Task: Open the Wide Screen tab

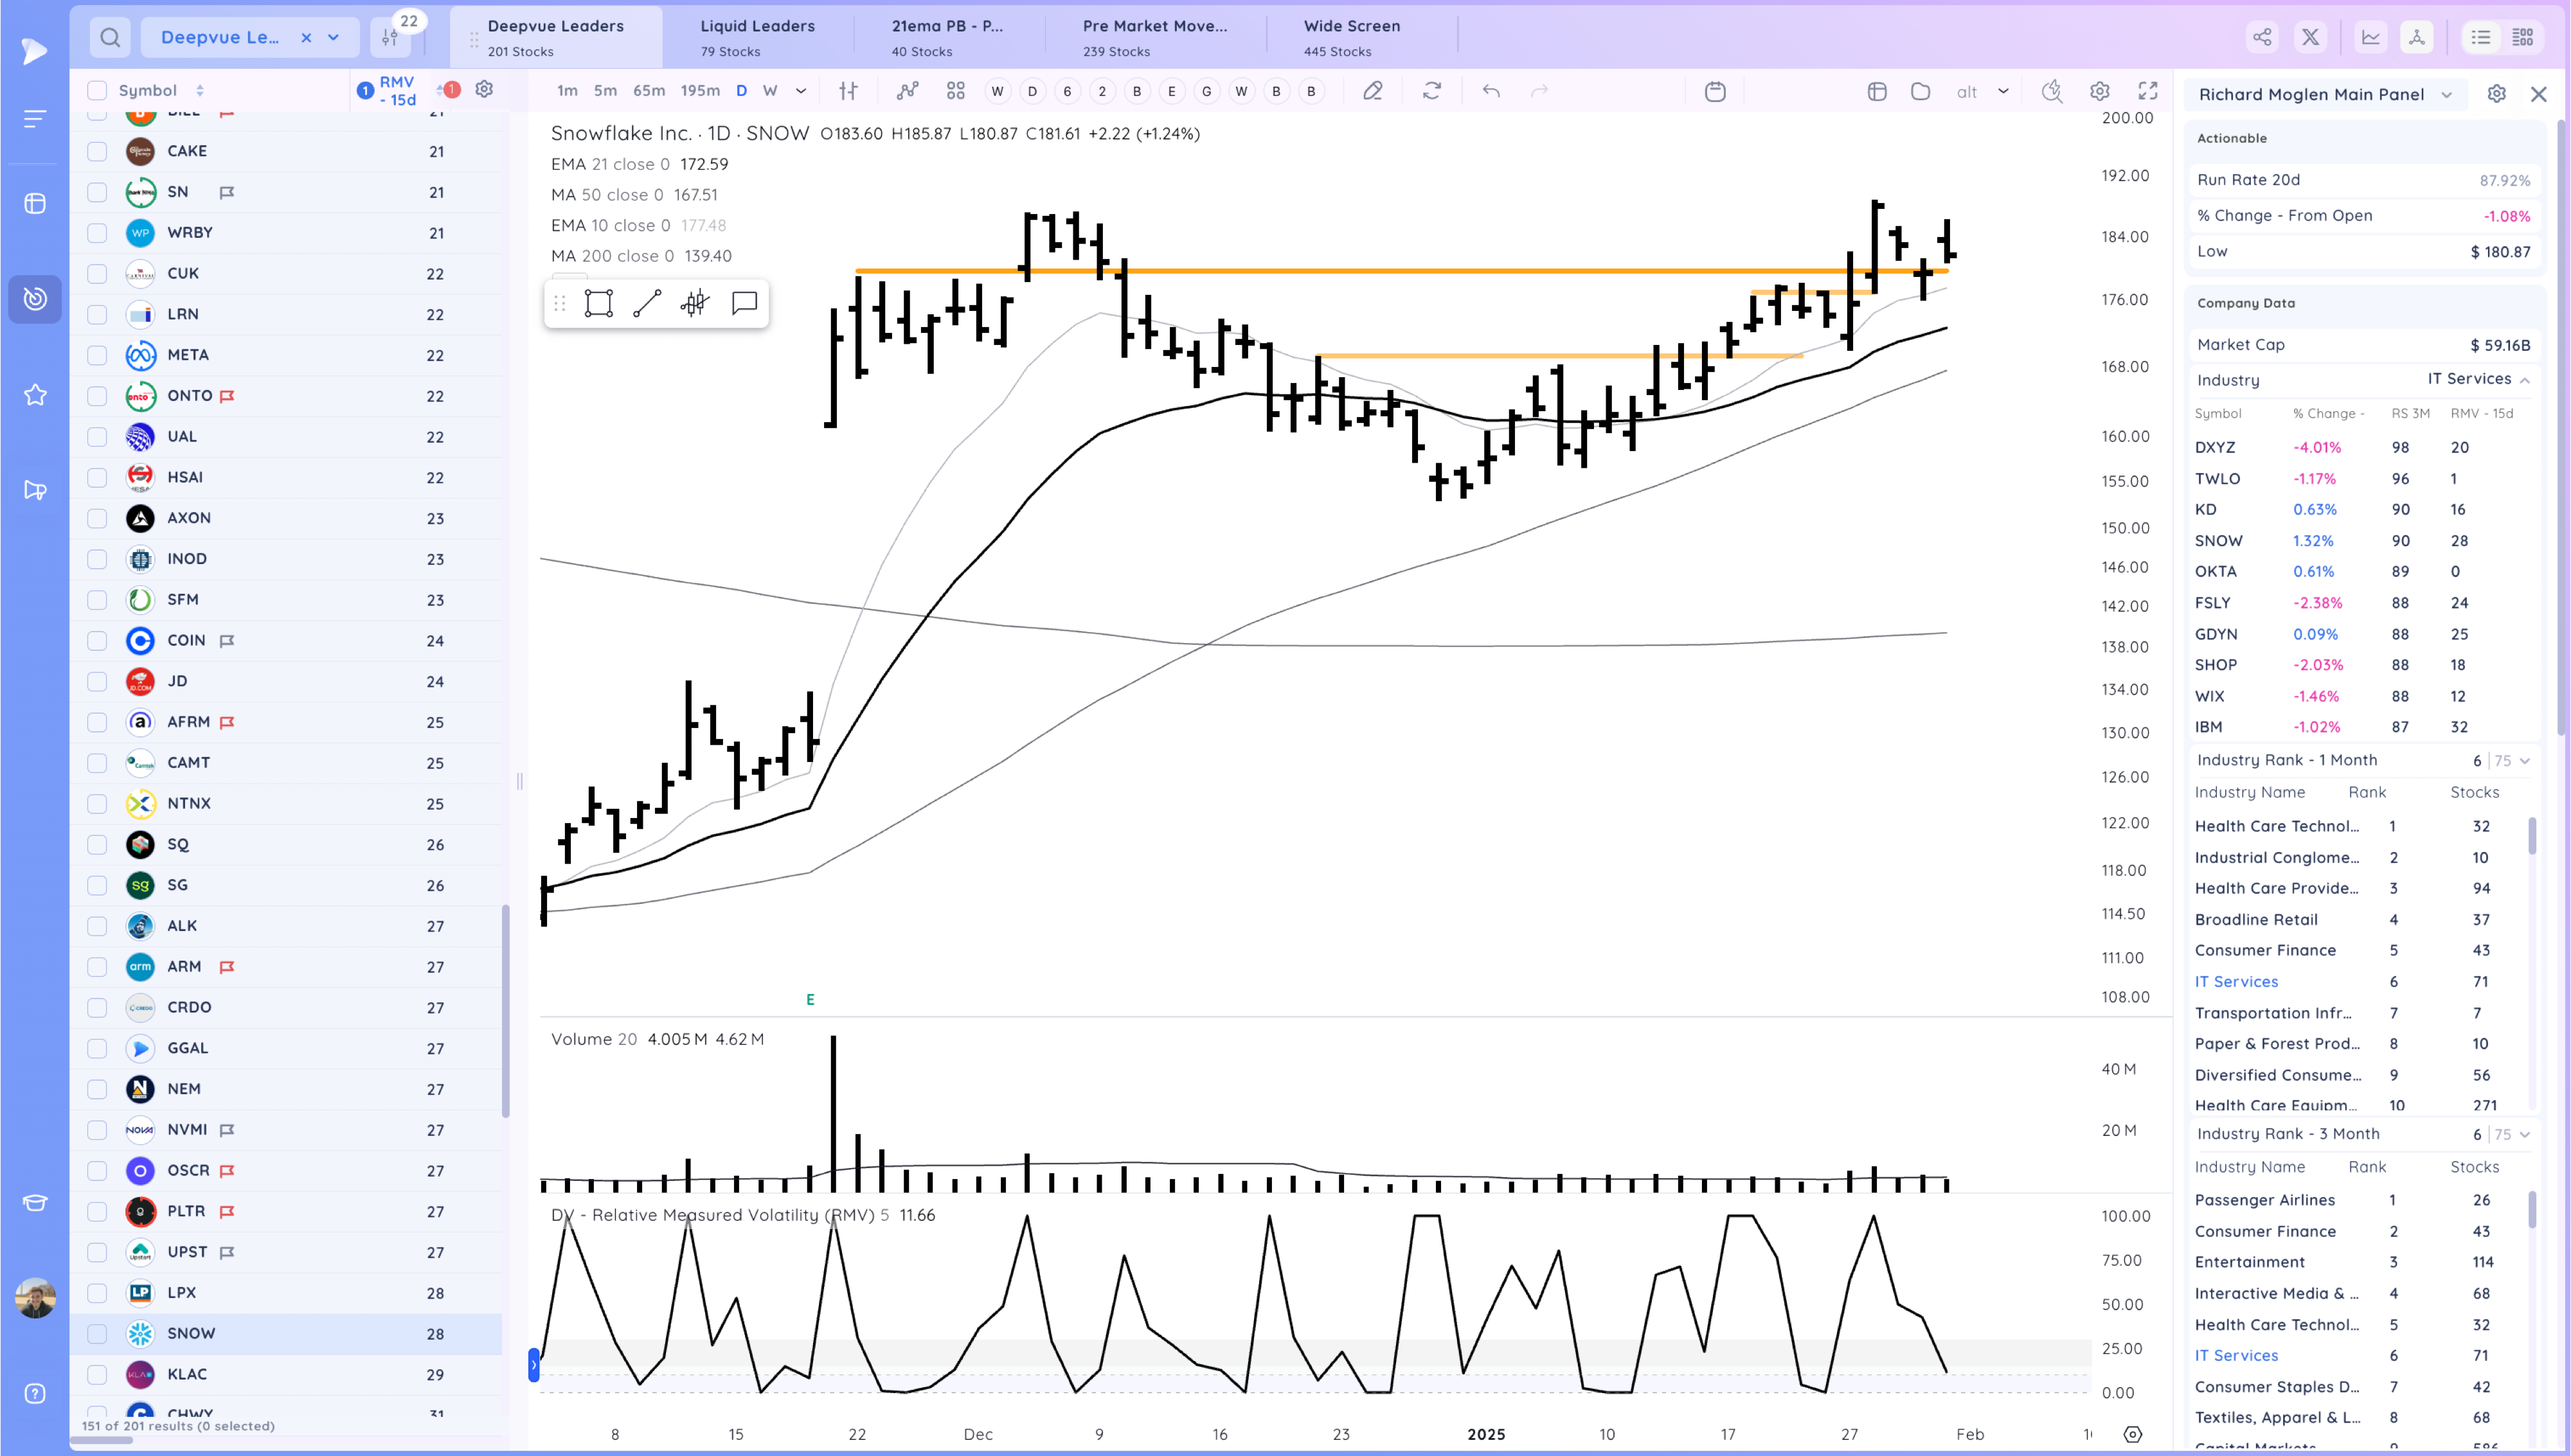Action: tap(1351, 36)
